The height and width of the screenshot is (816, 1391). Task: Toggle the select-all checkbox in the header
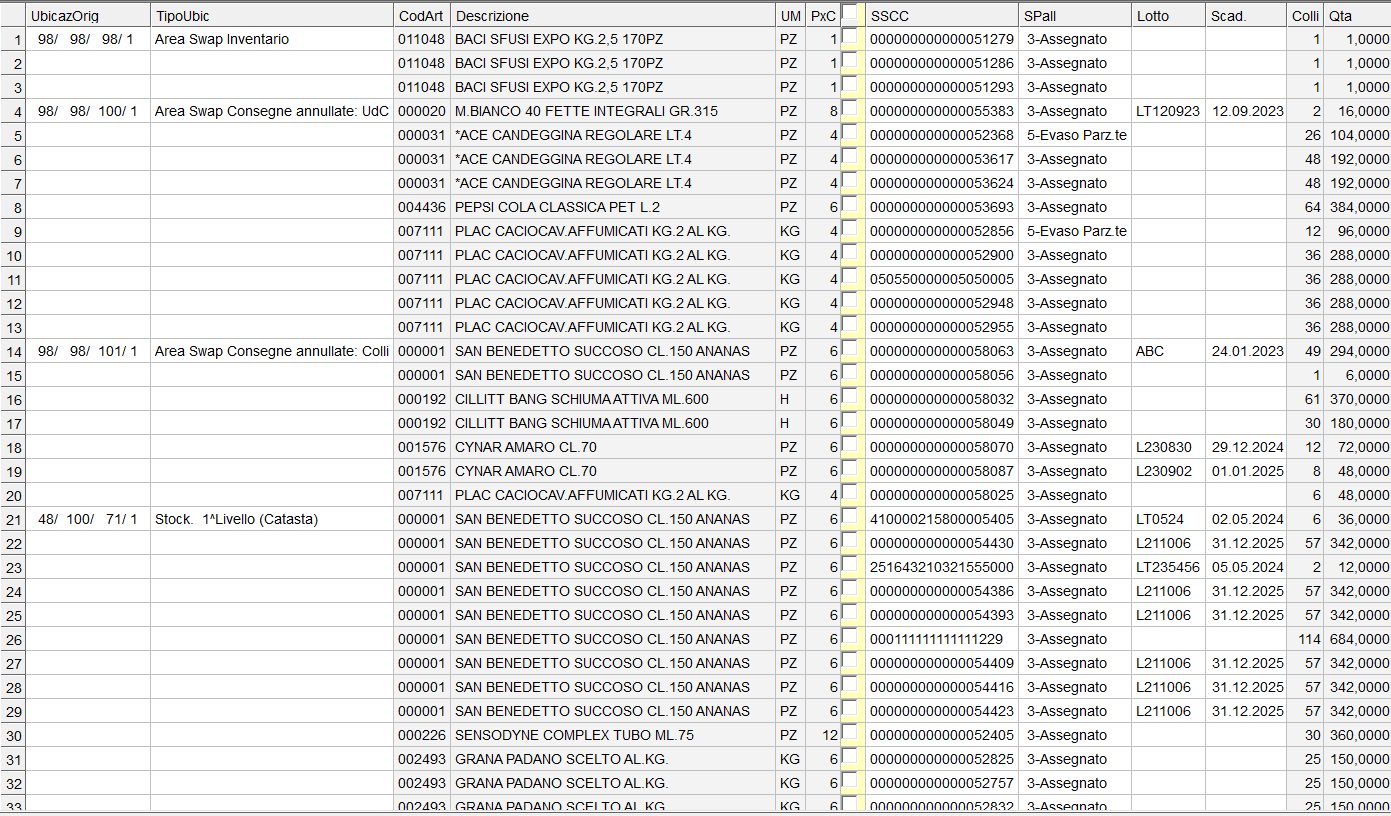[x=850, y=14]
